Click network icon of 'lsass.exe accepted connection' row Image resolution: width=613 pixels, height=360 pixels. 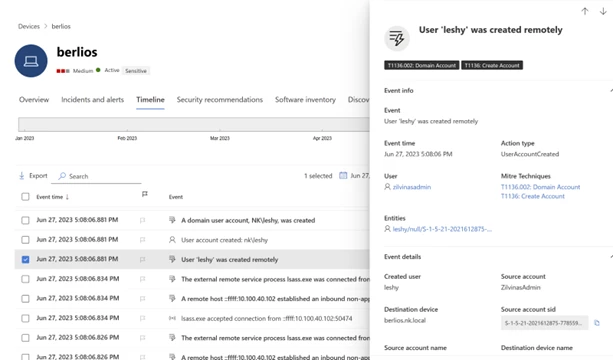point(172,318)
